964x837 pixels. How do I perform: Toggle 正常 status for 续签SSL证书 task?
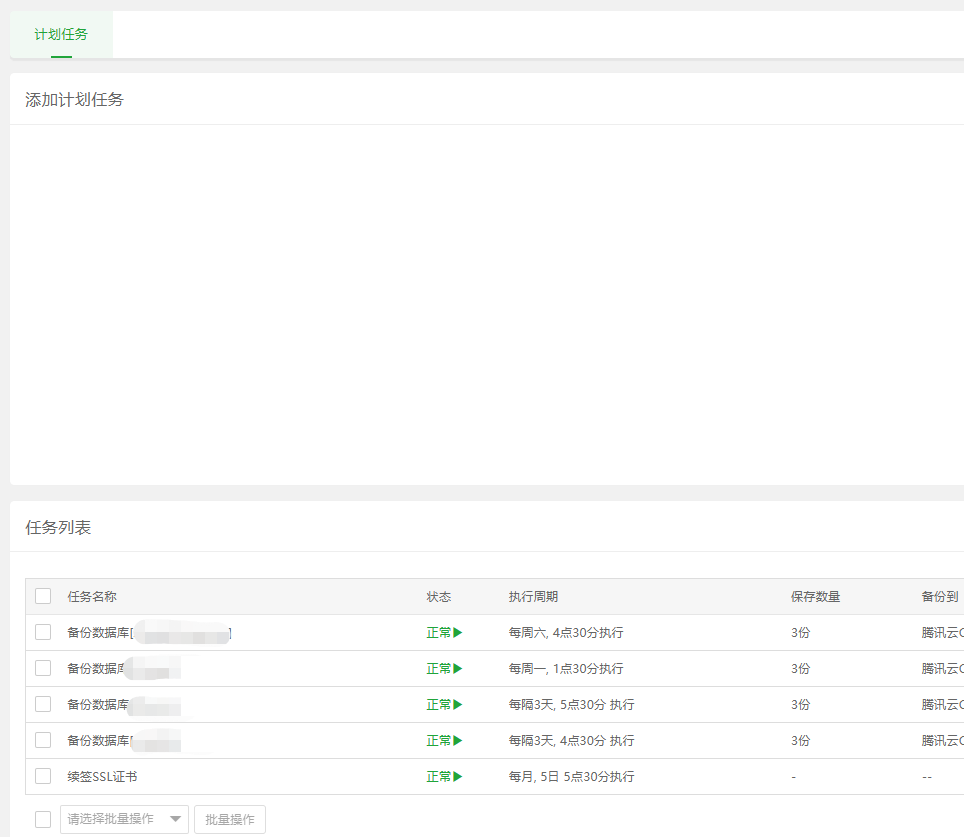pyautogui.click(x=444, y=777)
